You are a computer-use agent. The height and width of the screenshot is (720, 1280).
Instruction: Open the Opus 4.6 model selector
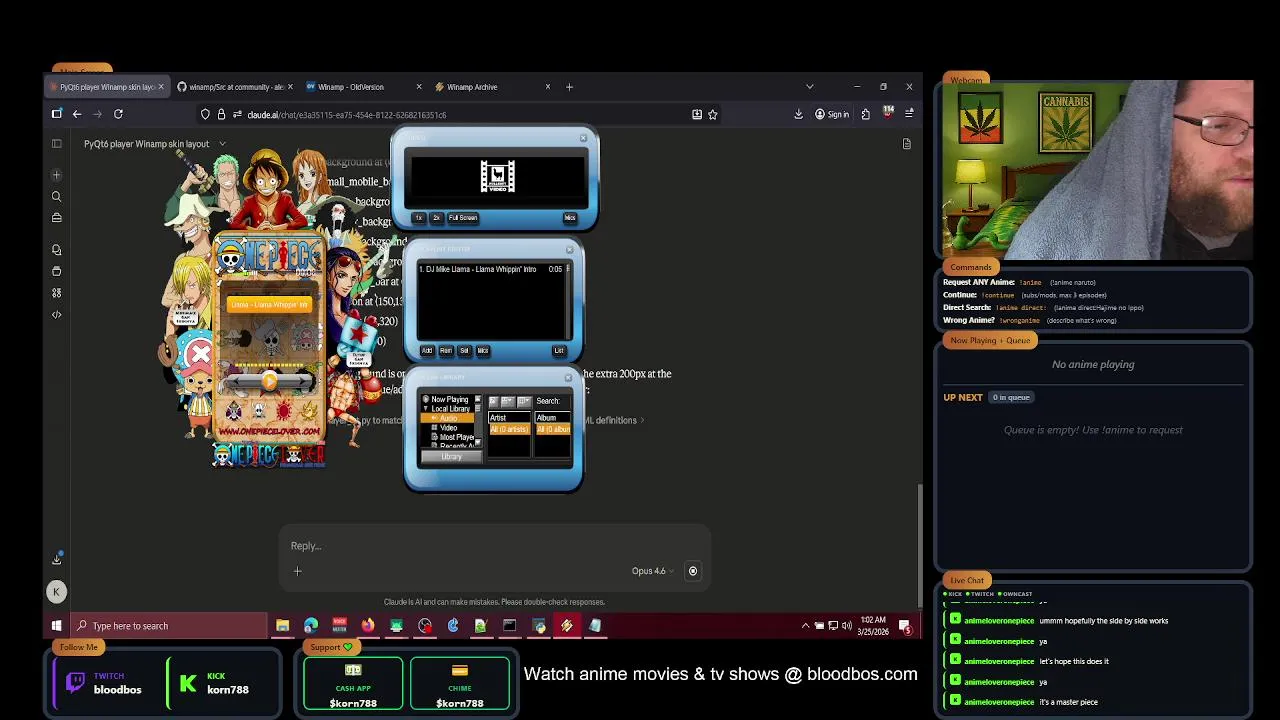[x=652, y=571]
